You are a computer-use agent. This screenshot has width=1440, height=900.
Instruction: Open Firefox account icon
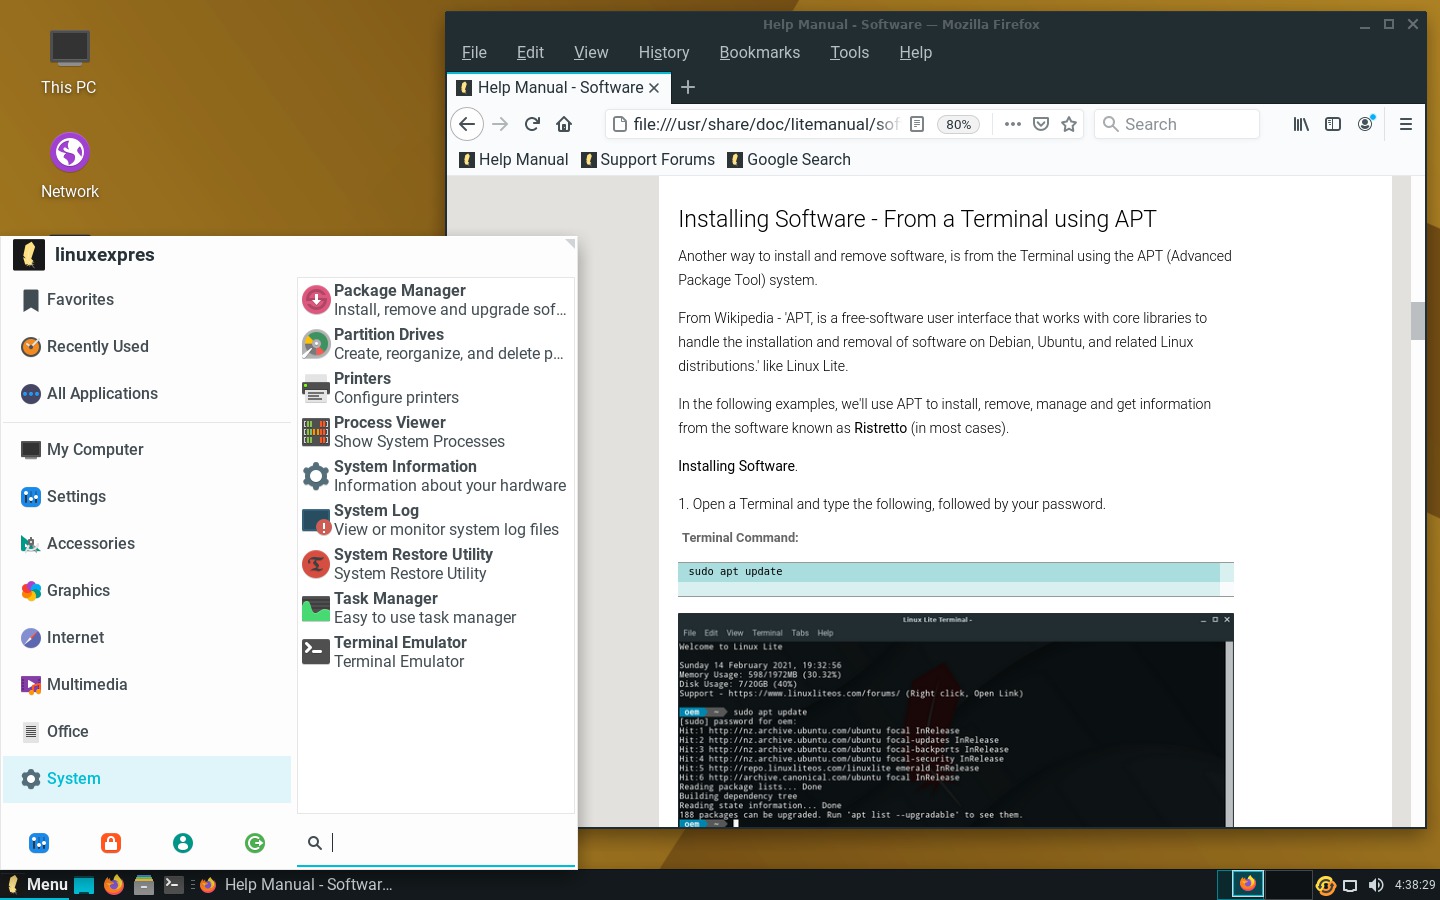(1365, 124)
